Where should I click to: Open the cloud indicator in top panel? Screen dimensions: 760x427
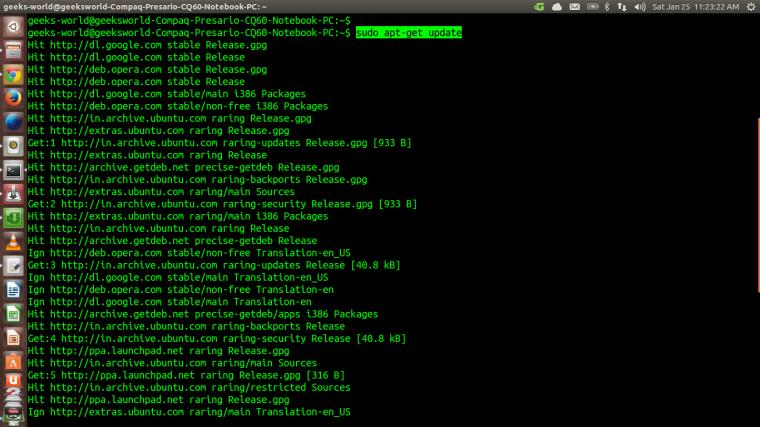point(557,7)
